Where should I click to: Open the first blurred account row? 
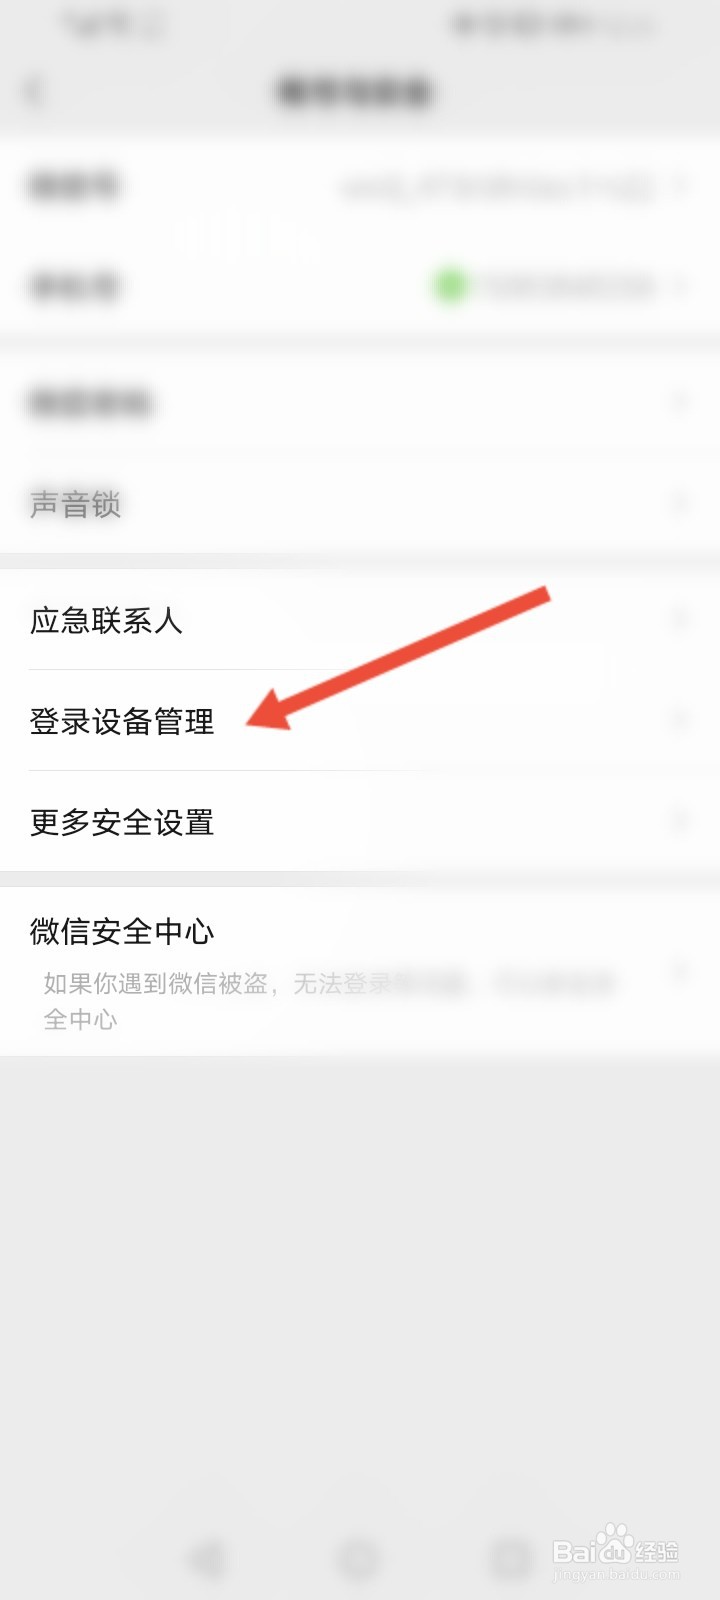[360, 185]
